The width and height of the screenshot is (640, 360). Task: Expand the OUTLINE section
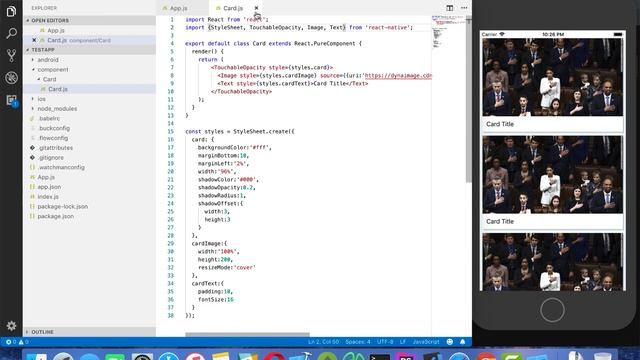click(89, 332)
